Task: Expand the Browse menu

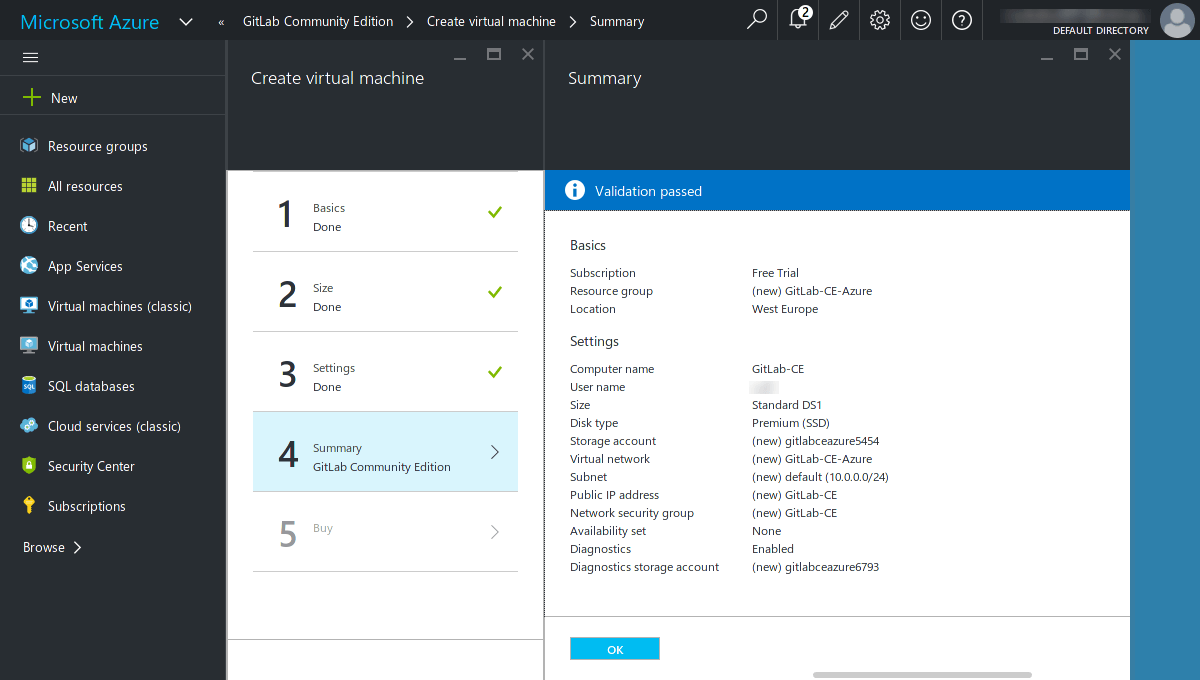Action: click(x=50, y=547)
